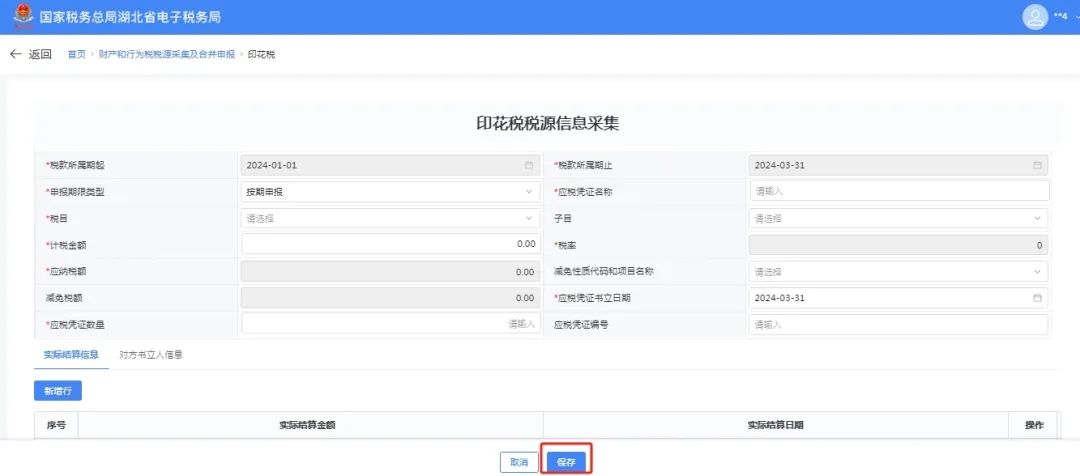Click 国家税务总局湖北省电子税务局 title
Image resolution: width=1080 pixels, height=476 pixels.
tap(130, 17)
